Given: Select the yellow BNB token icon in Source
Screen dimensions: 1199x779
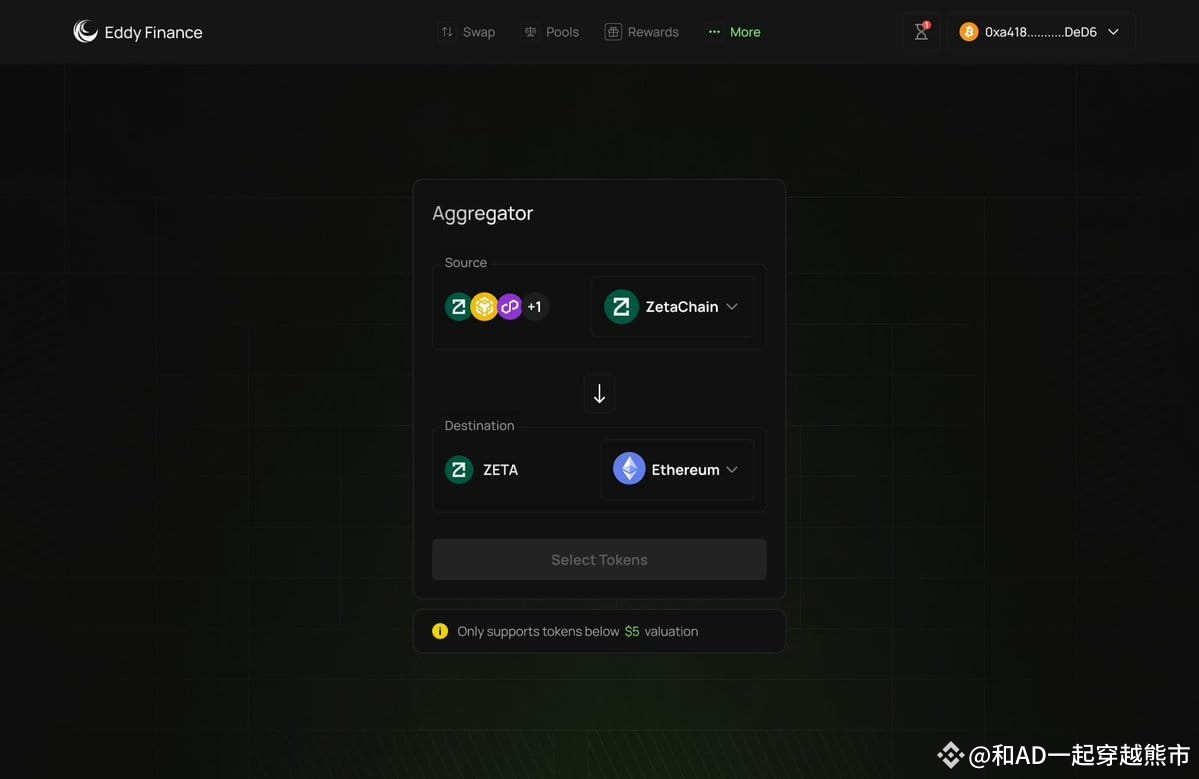Looking at the screenshot, I should click(484, 307).
